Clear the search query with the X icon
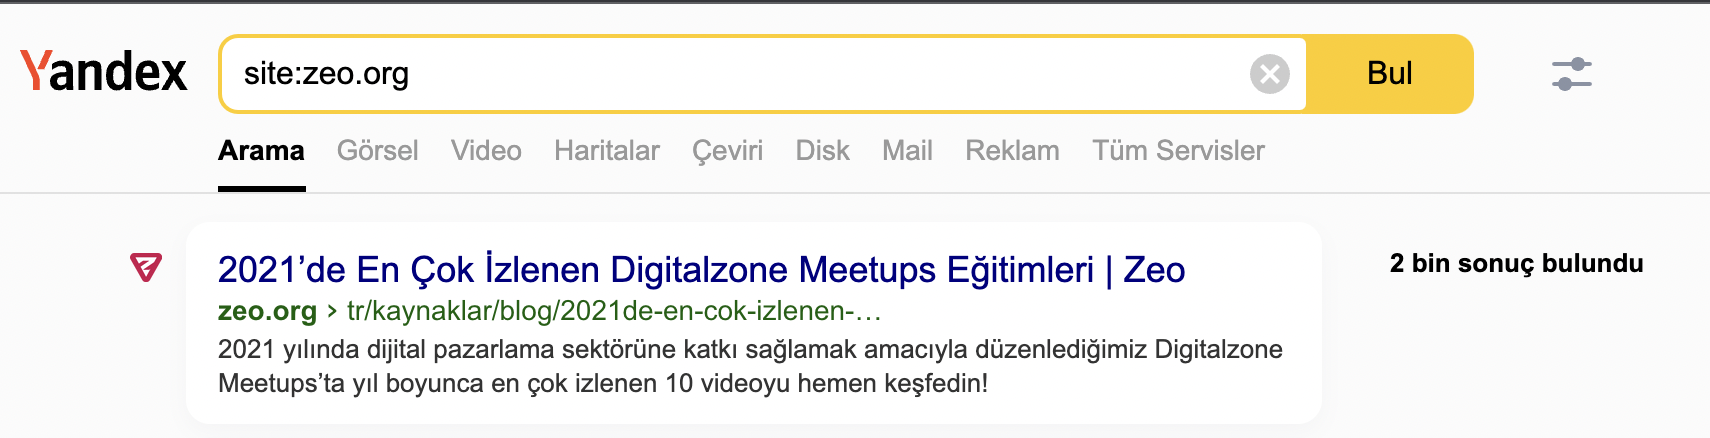The width and height of the screenshot is (1710, 438). (1270, 74)
